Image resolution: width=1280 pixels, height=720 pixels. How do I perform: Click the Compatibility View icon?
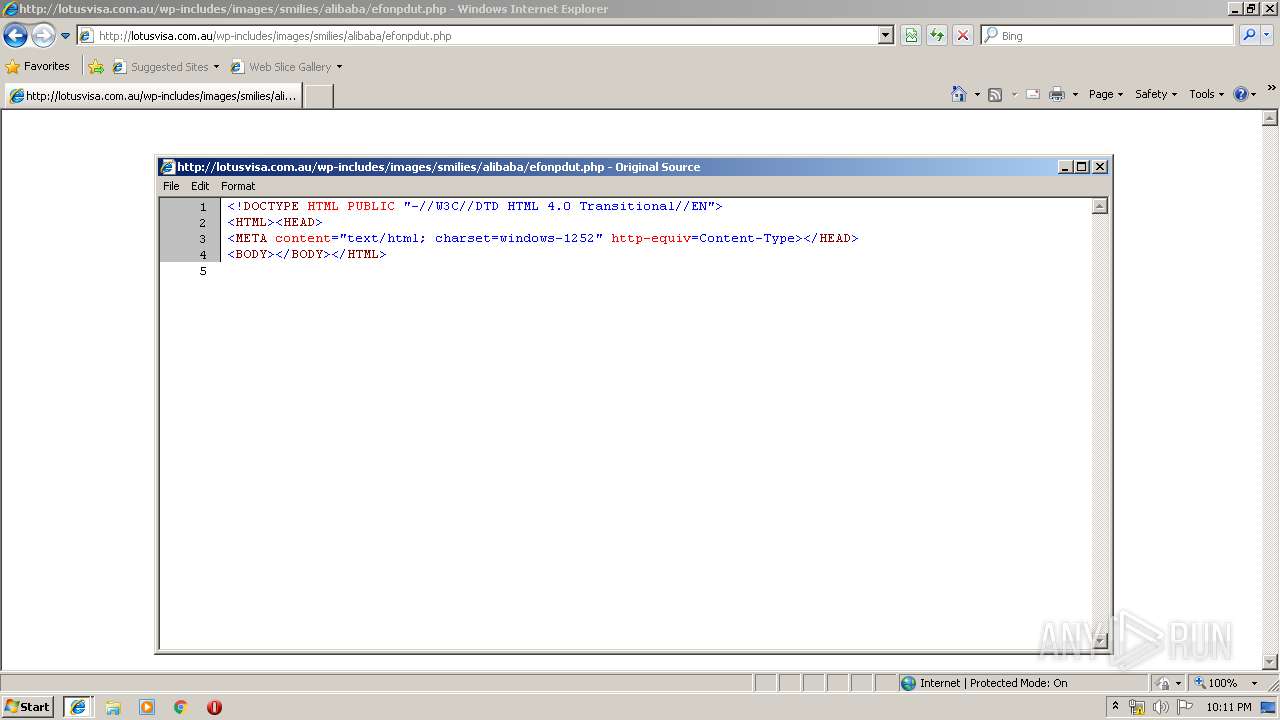pos(911,36)
